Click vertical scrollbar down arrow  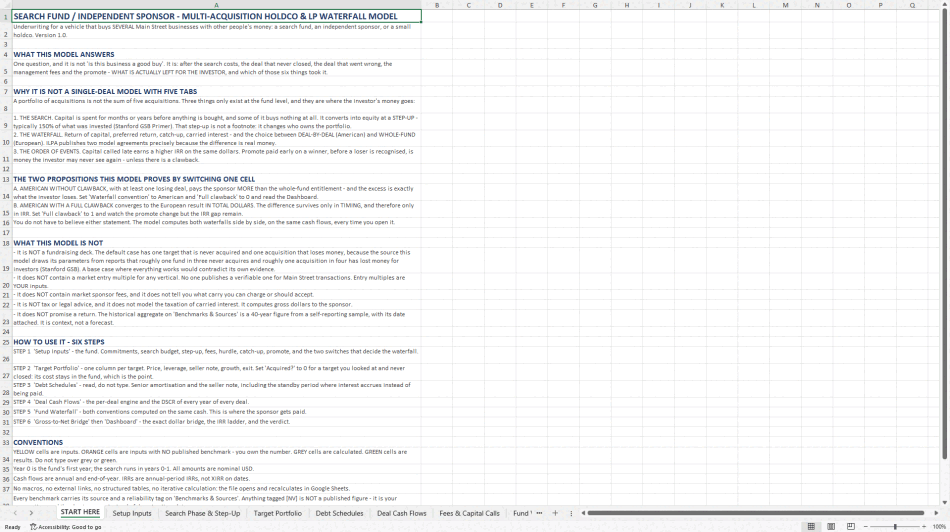pyautogui.click(x=945, y=502)
